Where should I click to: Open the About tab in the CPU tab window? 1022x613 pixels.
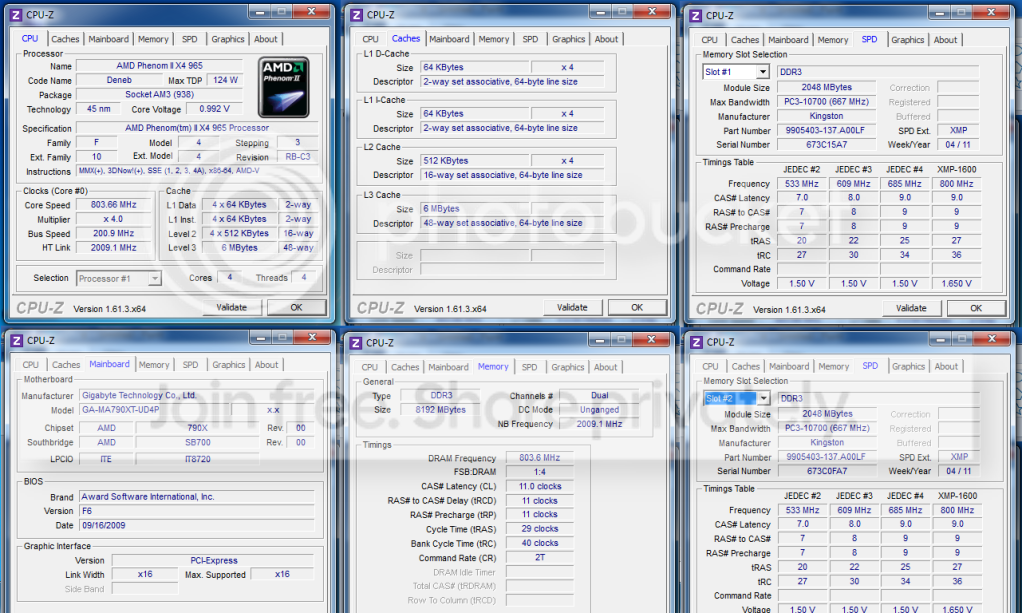[266, 39]
